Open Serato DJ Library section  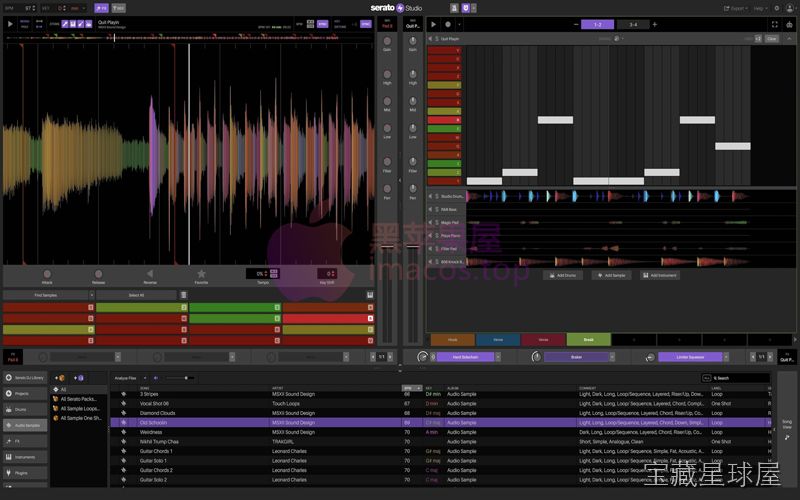(x=25, y=378)
